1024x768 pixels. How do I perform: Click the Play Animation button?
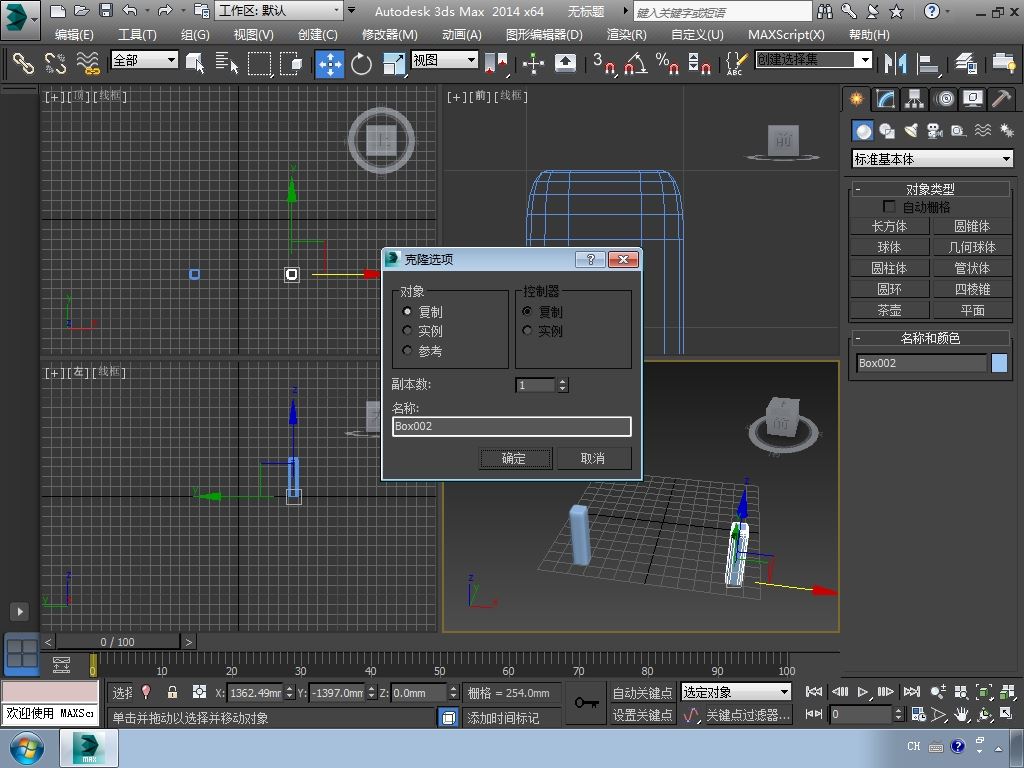click(863, 692)
